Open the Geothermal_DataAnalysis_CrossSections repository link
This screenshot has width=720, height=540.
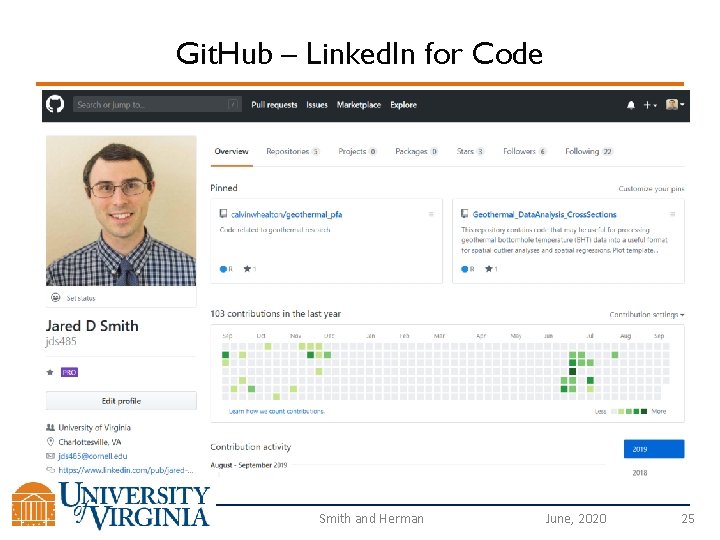(545, 214)
